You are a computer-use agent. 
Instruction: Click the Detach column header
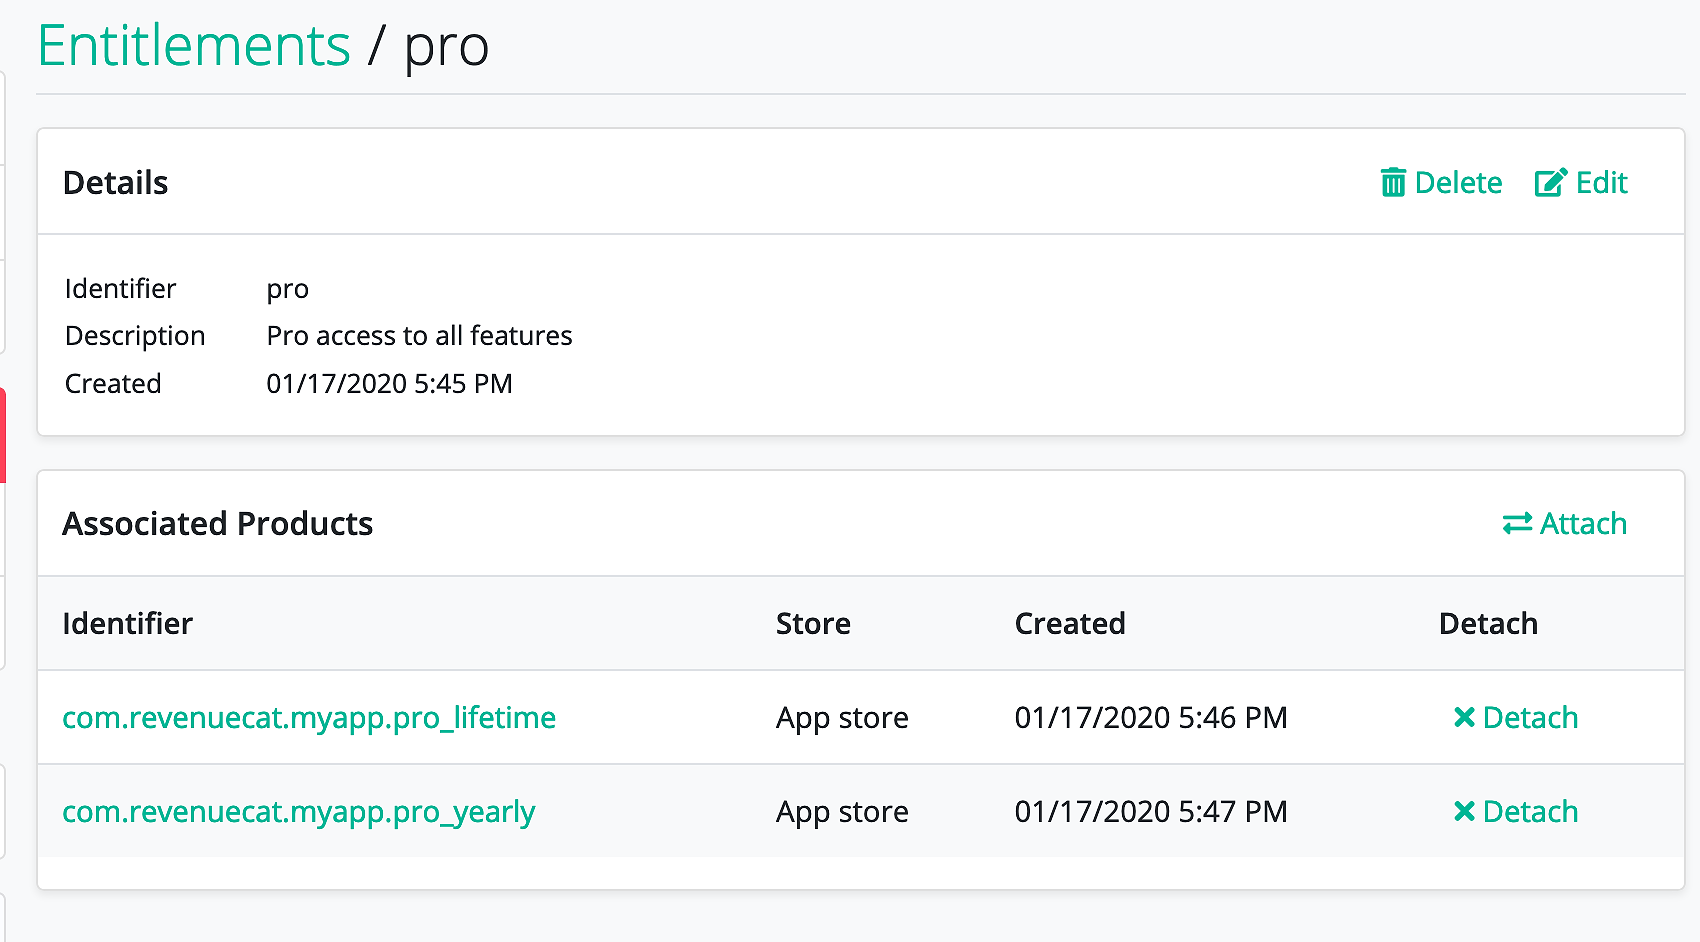tap(1488, 624)
